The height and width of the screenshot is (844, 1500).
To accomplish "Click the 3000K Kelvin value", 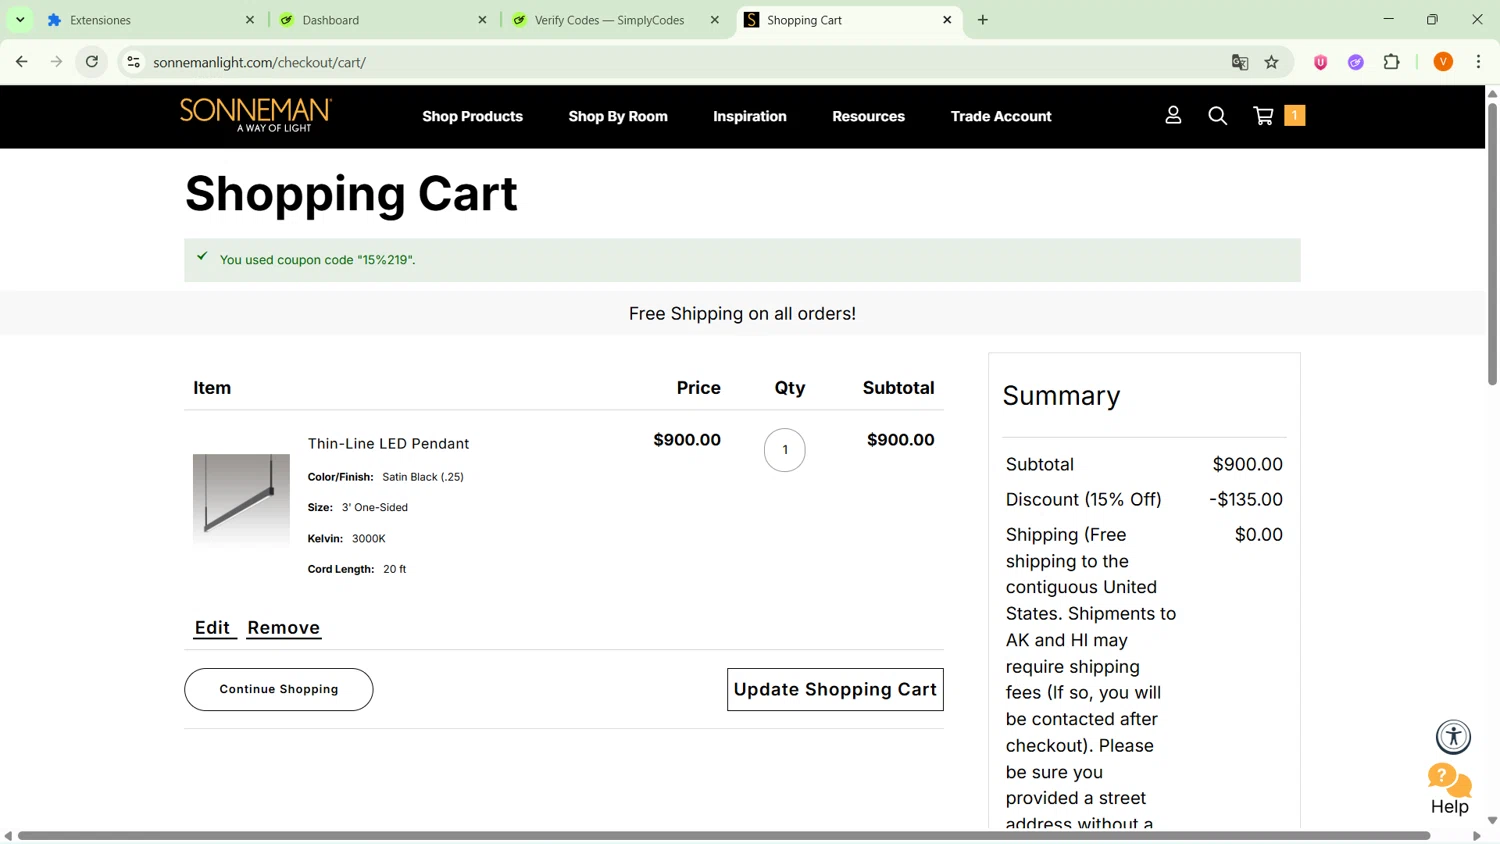I will pos(368,539).
